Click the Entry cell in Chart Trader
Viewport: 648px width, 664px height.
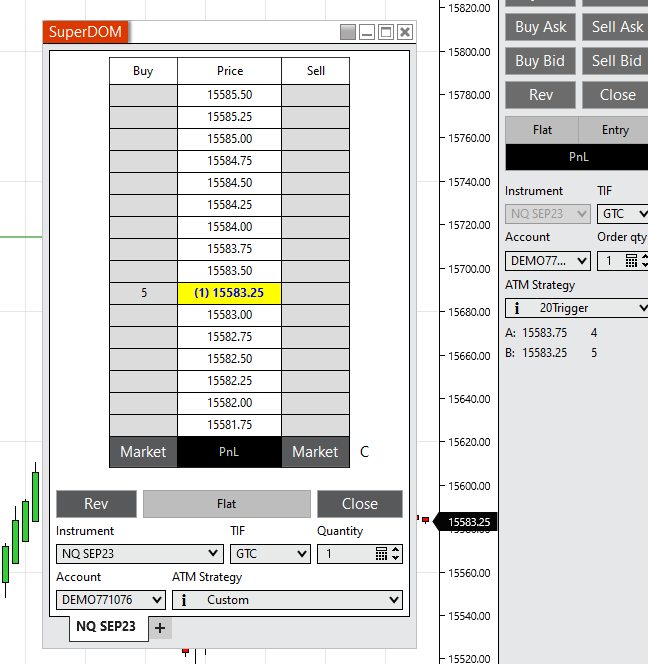click(x=614, y=130)
